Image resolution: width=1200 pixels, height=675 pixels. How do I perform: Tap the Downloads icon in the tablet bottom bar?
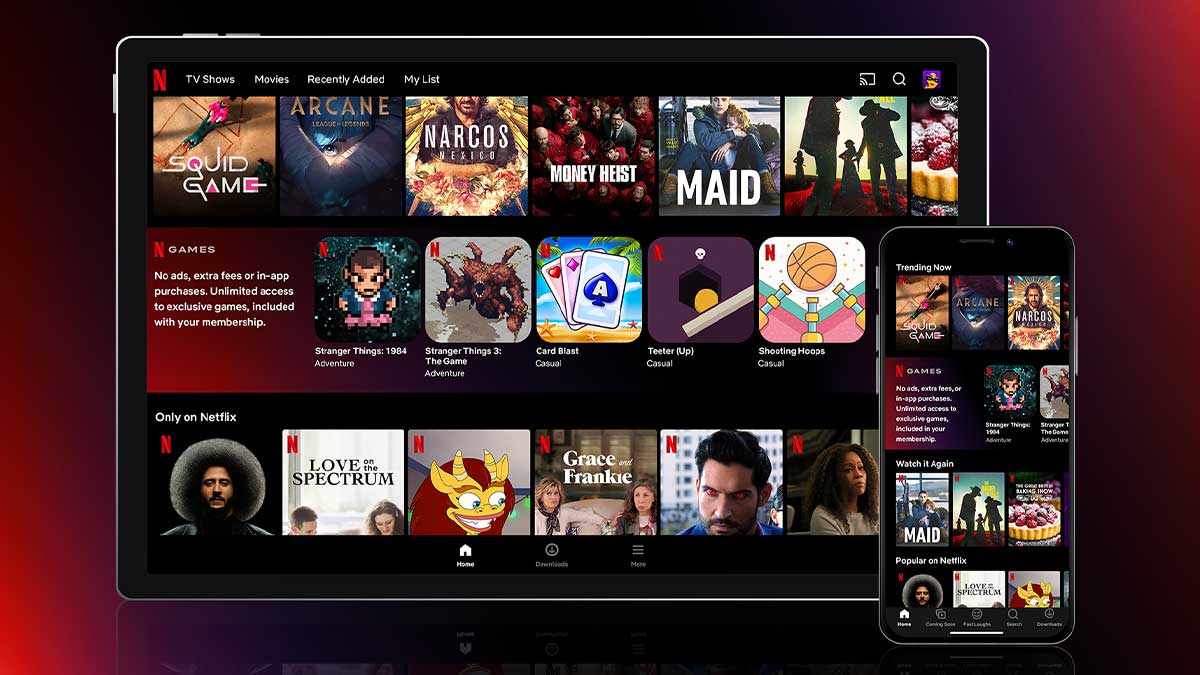pos(551,551)
